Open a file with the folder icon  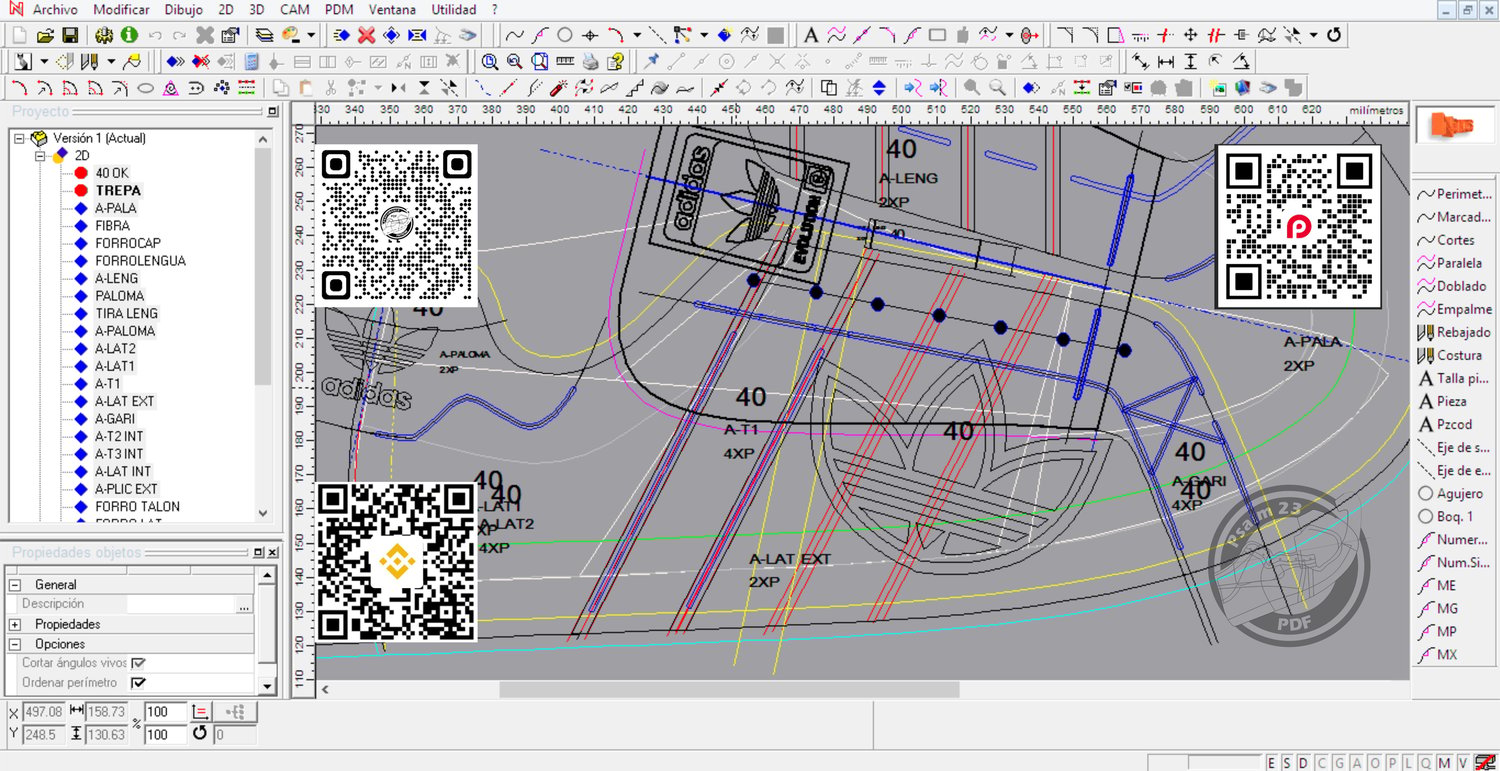[x=45, y=35]
